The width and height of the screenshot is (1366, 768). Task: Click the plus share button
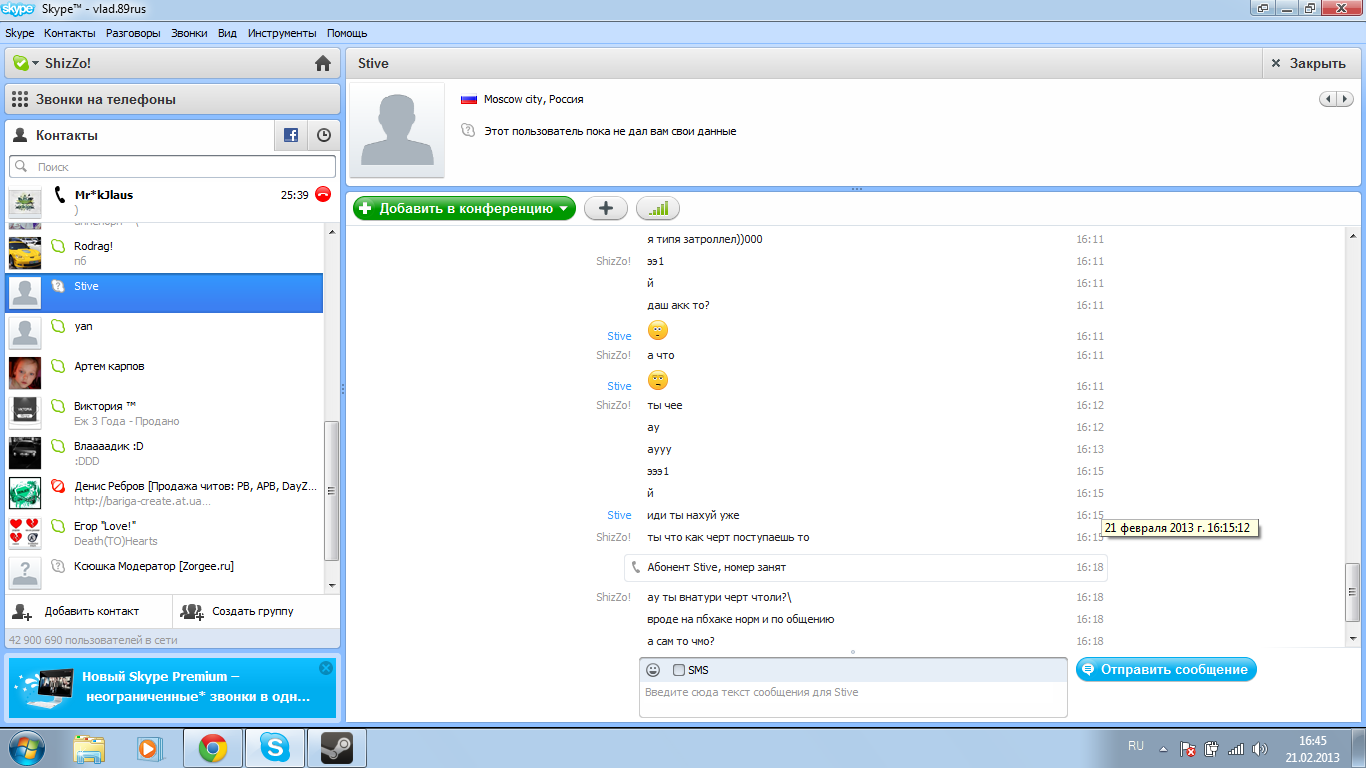tap(605, 208)
